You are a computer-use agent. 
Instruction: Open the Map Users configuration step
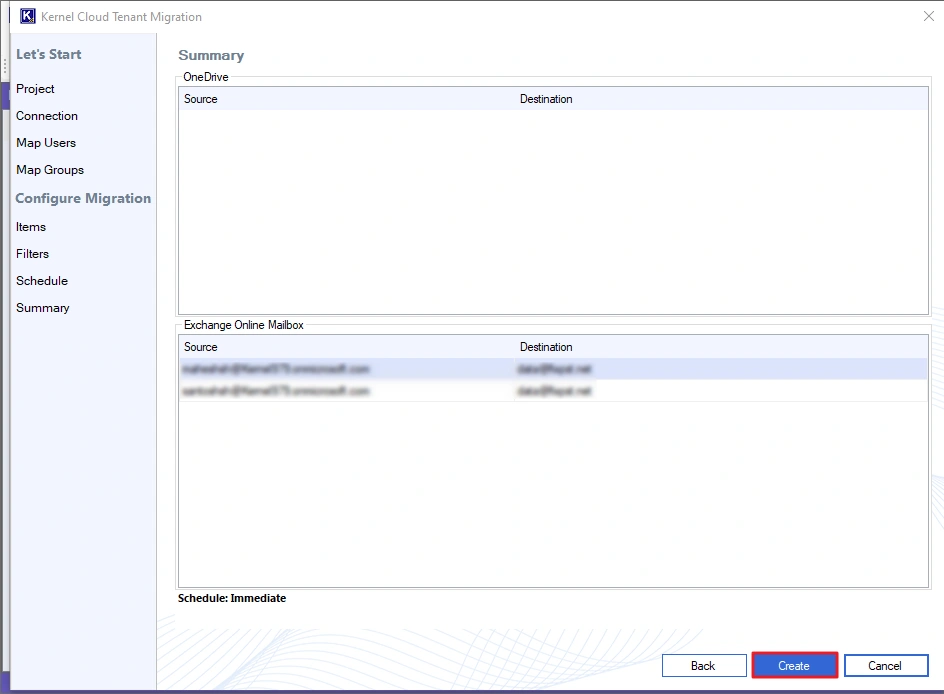[45, 143]
